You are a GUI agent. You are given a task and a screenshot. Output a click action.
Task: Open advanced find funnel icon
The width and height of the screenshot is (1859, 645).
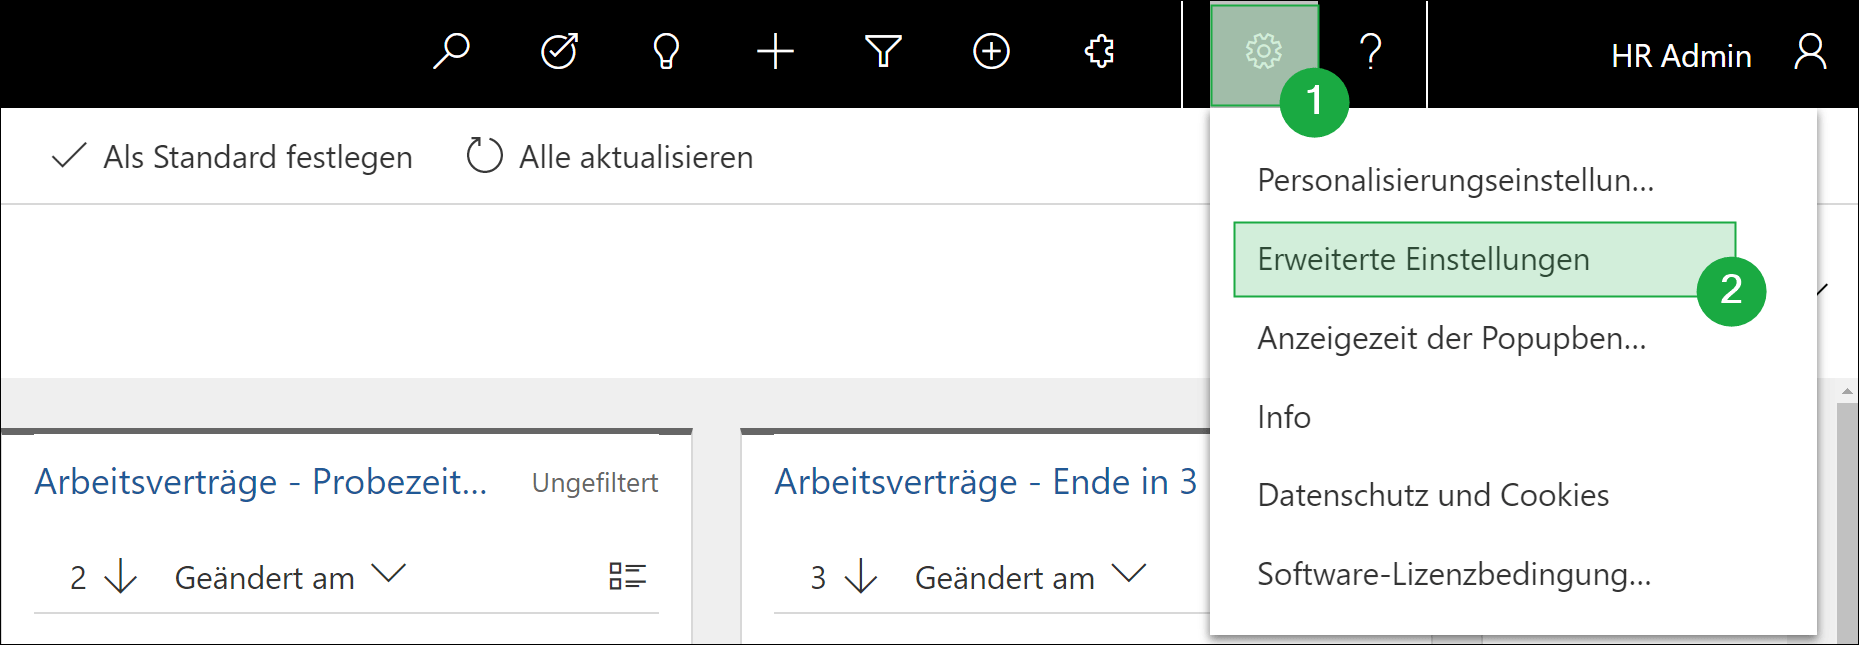pyautogui.click(x=883, y=51)
